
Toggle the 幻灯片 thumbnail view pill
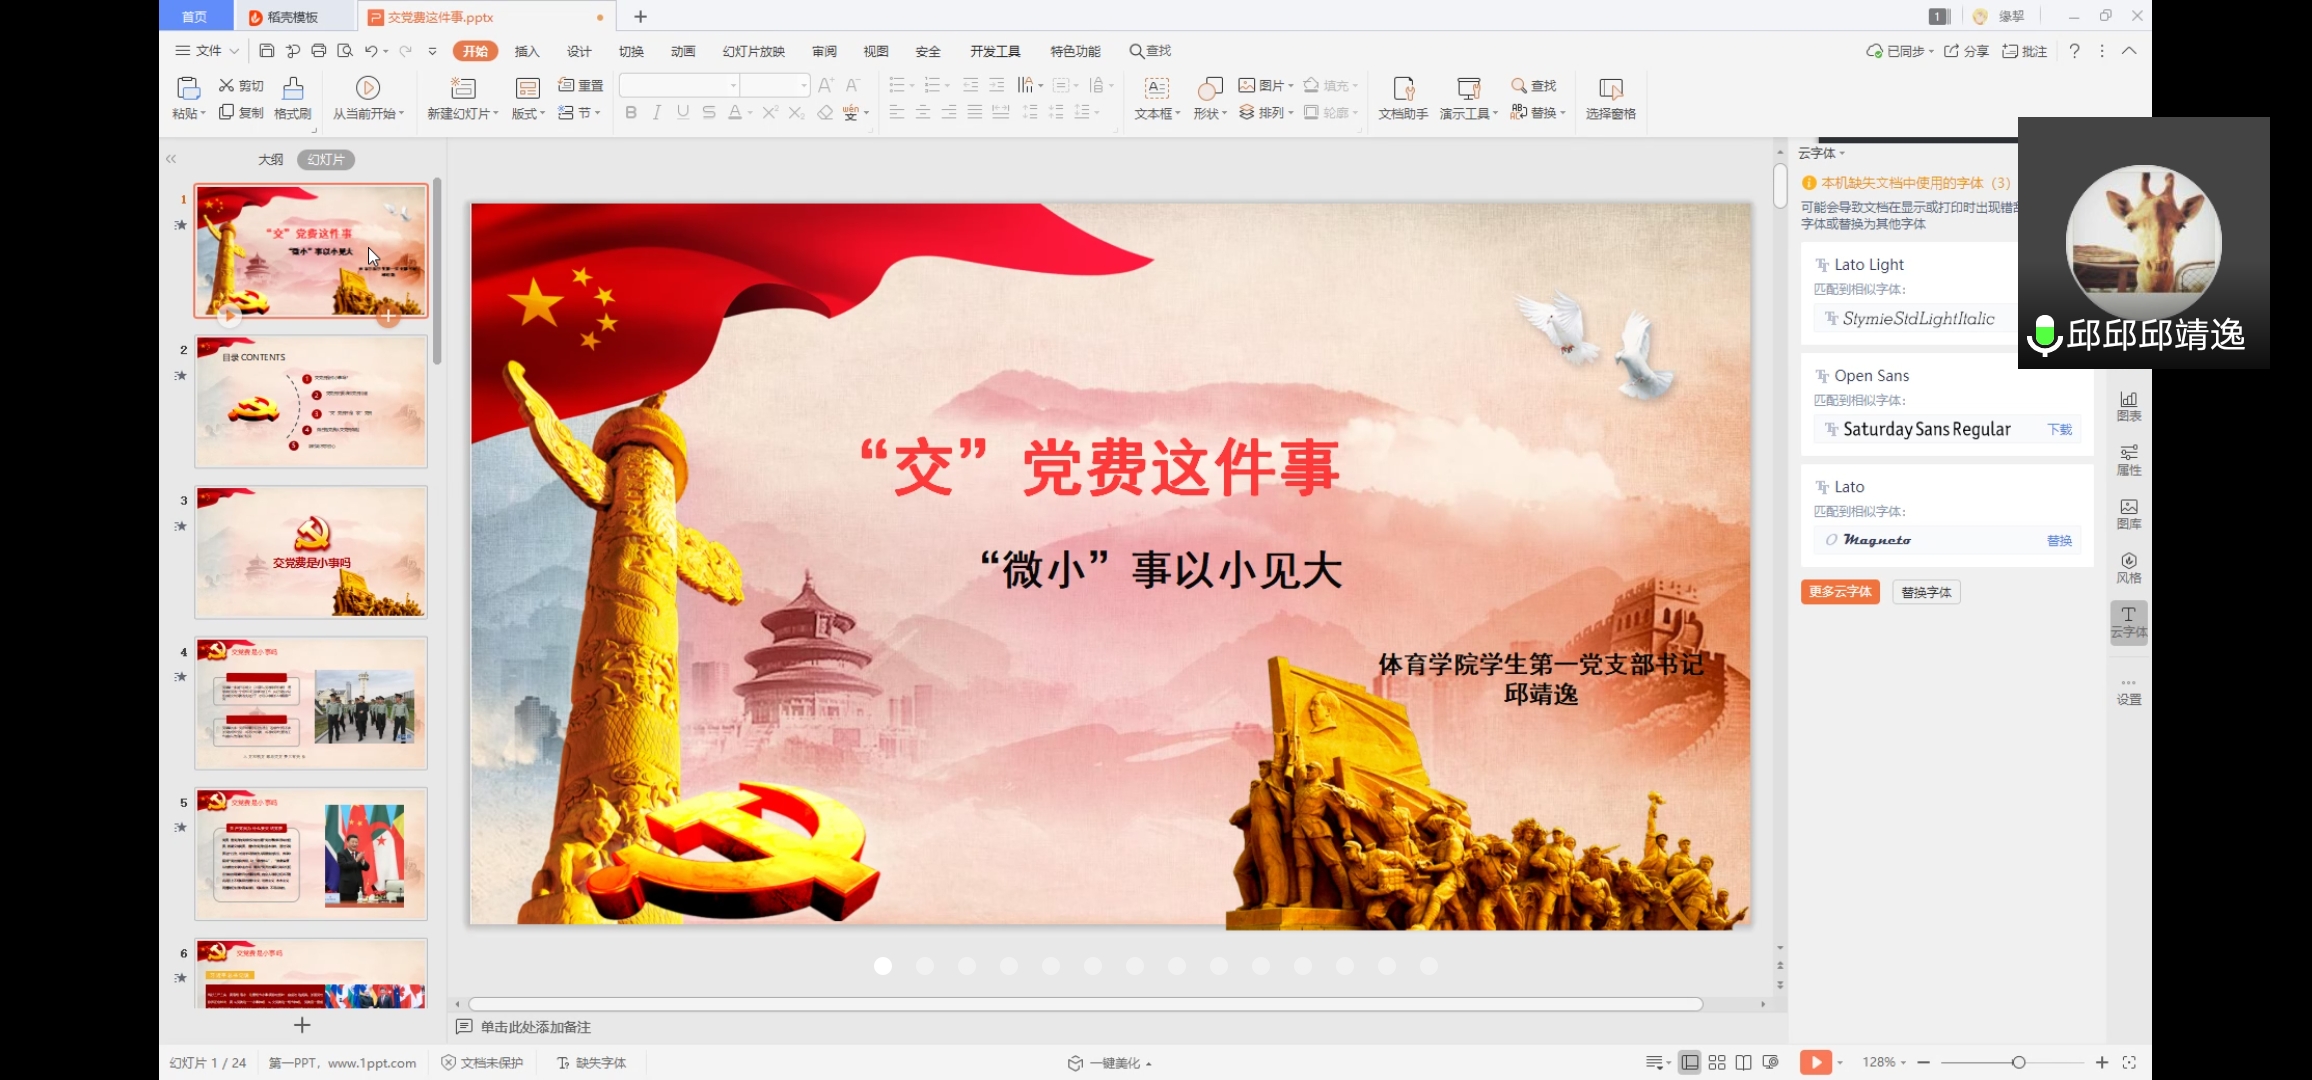(325, 159)
